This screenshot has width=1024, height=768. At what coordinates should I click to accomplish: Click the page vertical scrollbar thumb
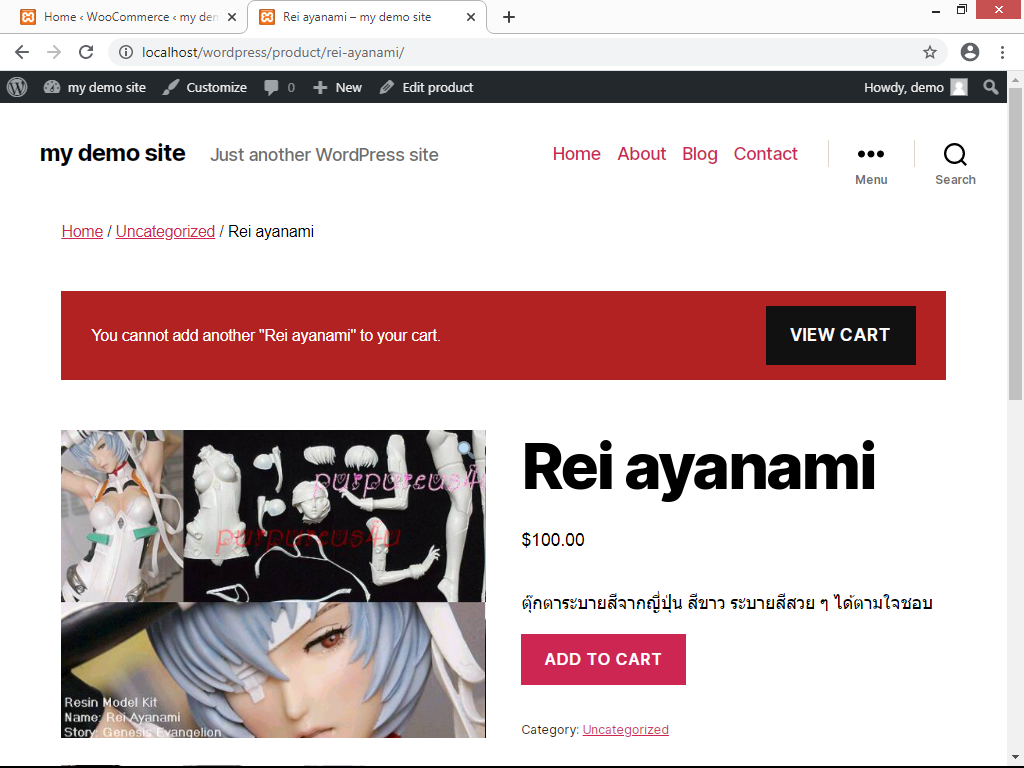pos(1016,244)
